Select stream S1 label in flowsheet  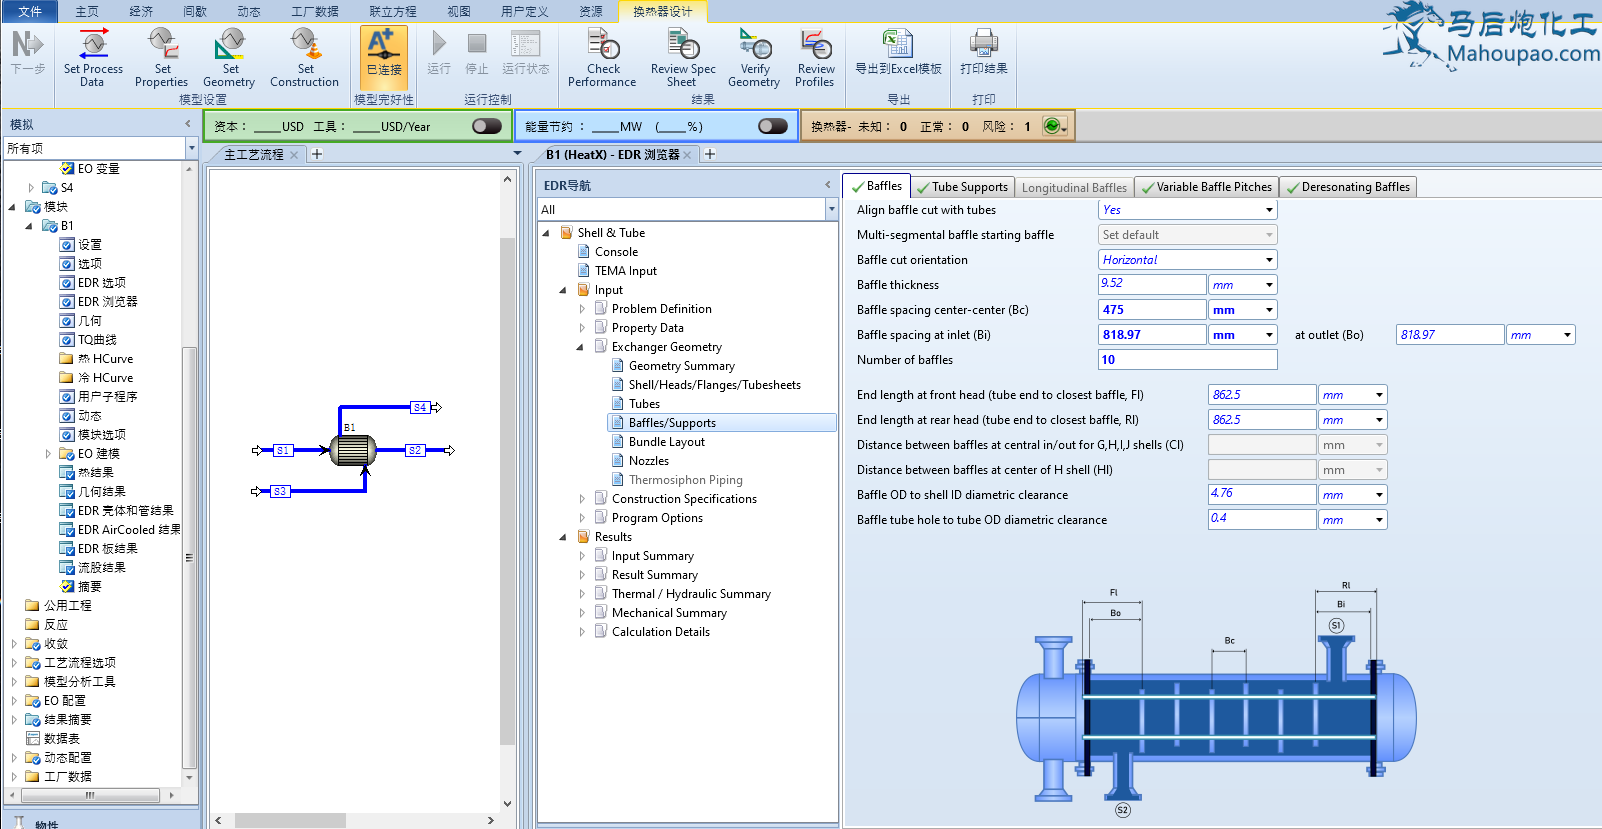284,451
